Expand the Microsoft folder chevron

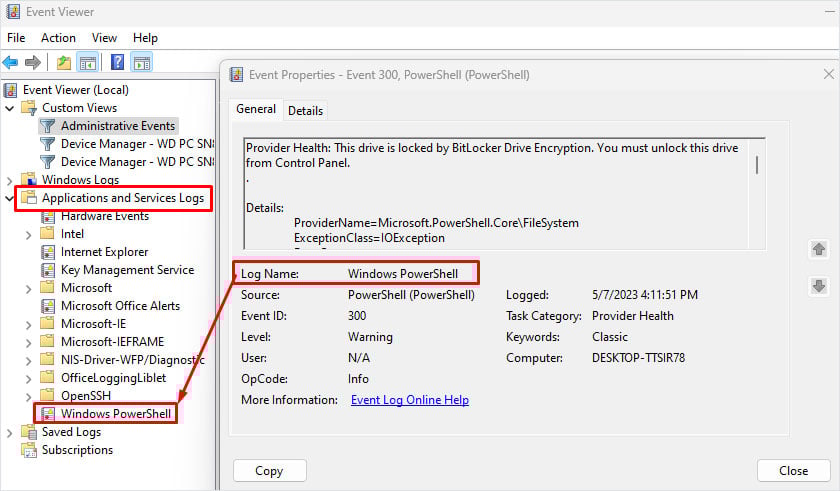(28, 289)
